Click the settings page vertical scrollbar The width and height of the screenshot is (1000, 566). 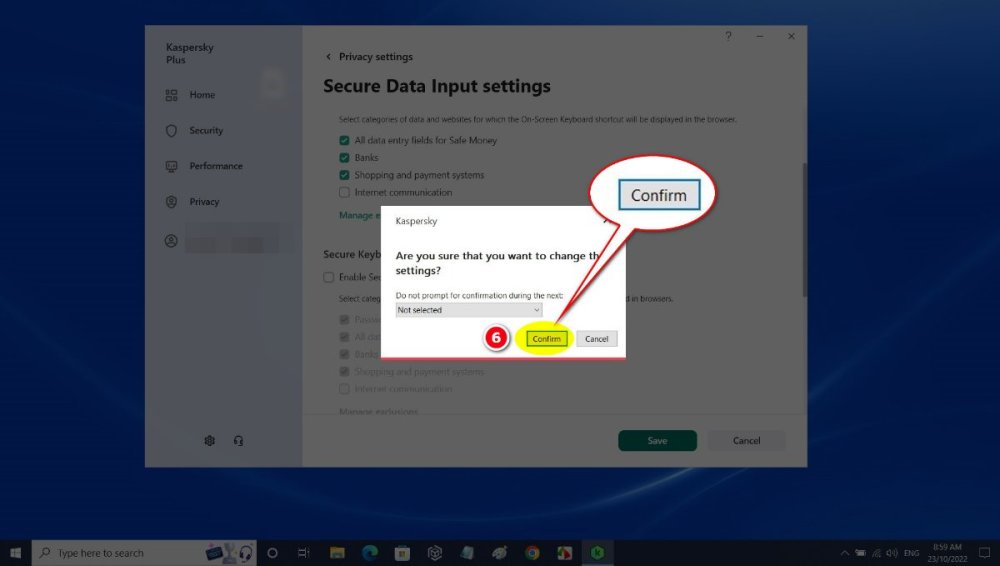804,230
